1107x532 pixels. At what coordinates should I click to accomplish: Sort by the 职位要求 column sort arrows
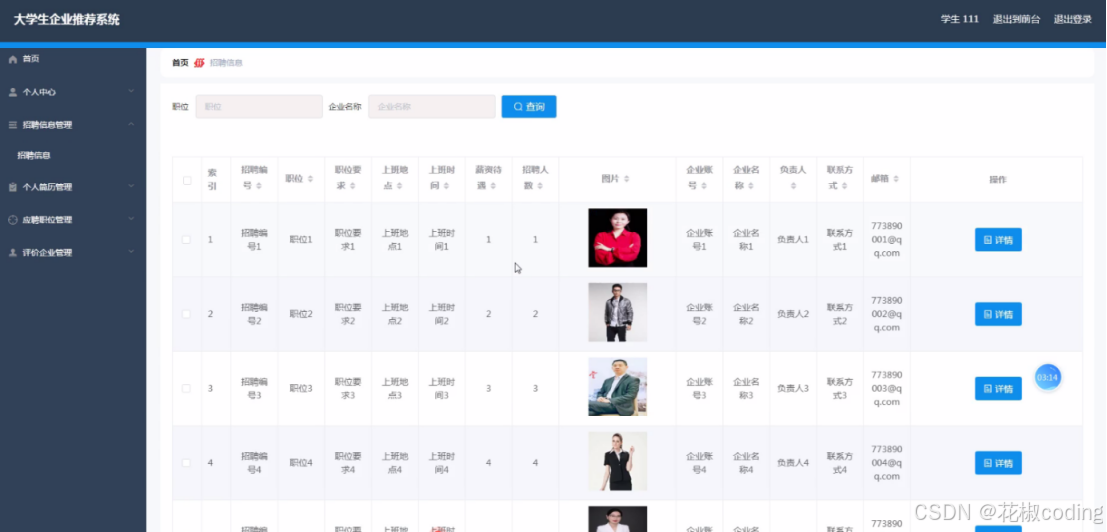coord(352,186)
